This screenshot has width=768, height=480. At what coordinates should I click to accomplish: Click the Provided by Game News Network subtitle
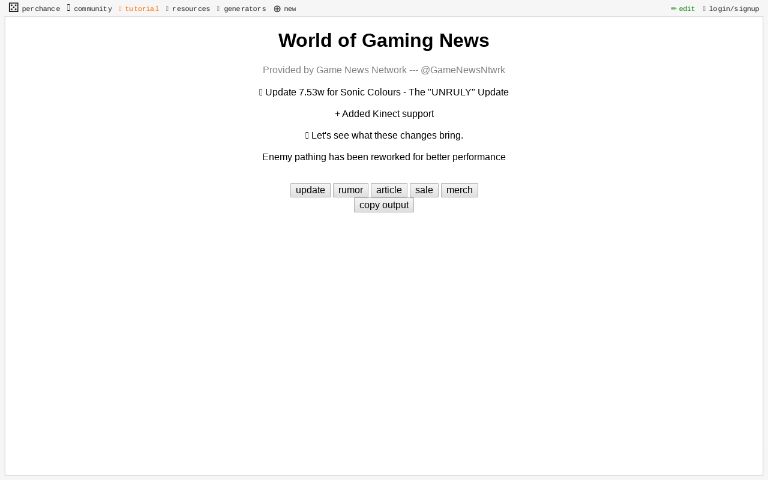point(384,70)
